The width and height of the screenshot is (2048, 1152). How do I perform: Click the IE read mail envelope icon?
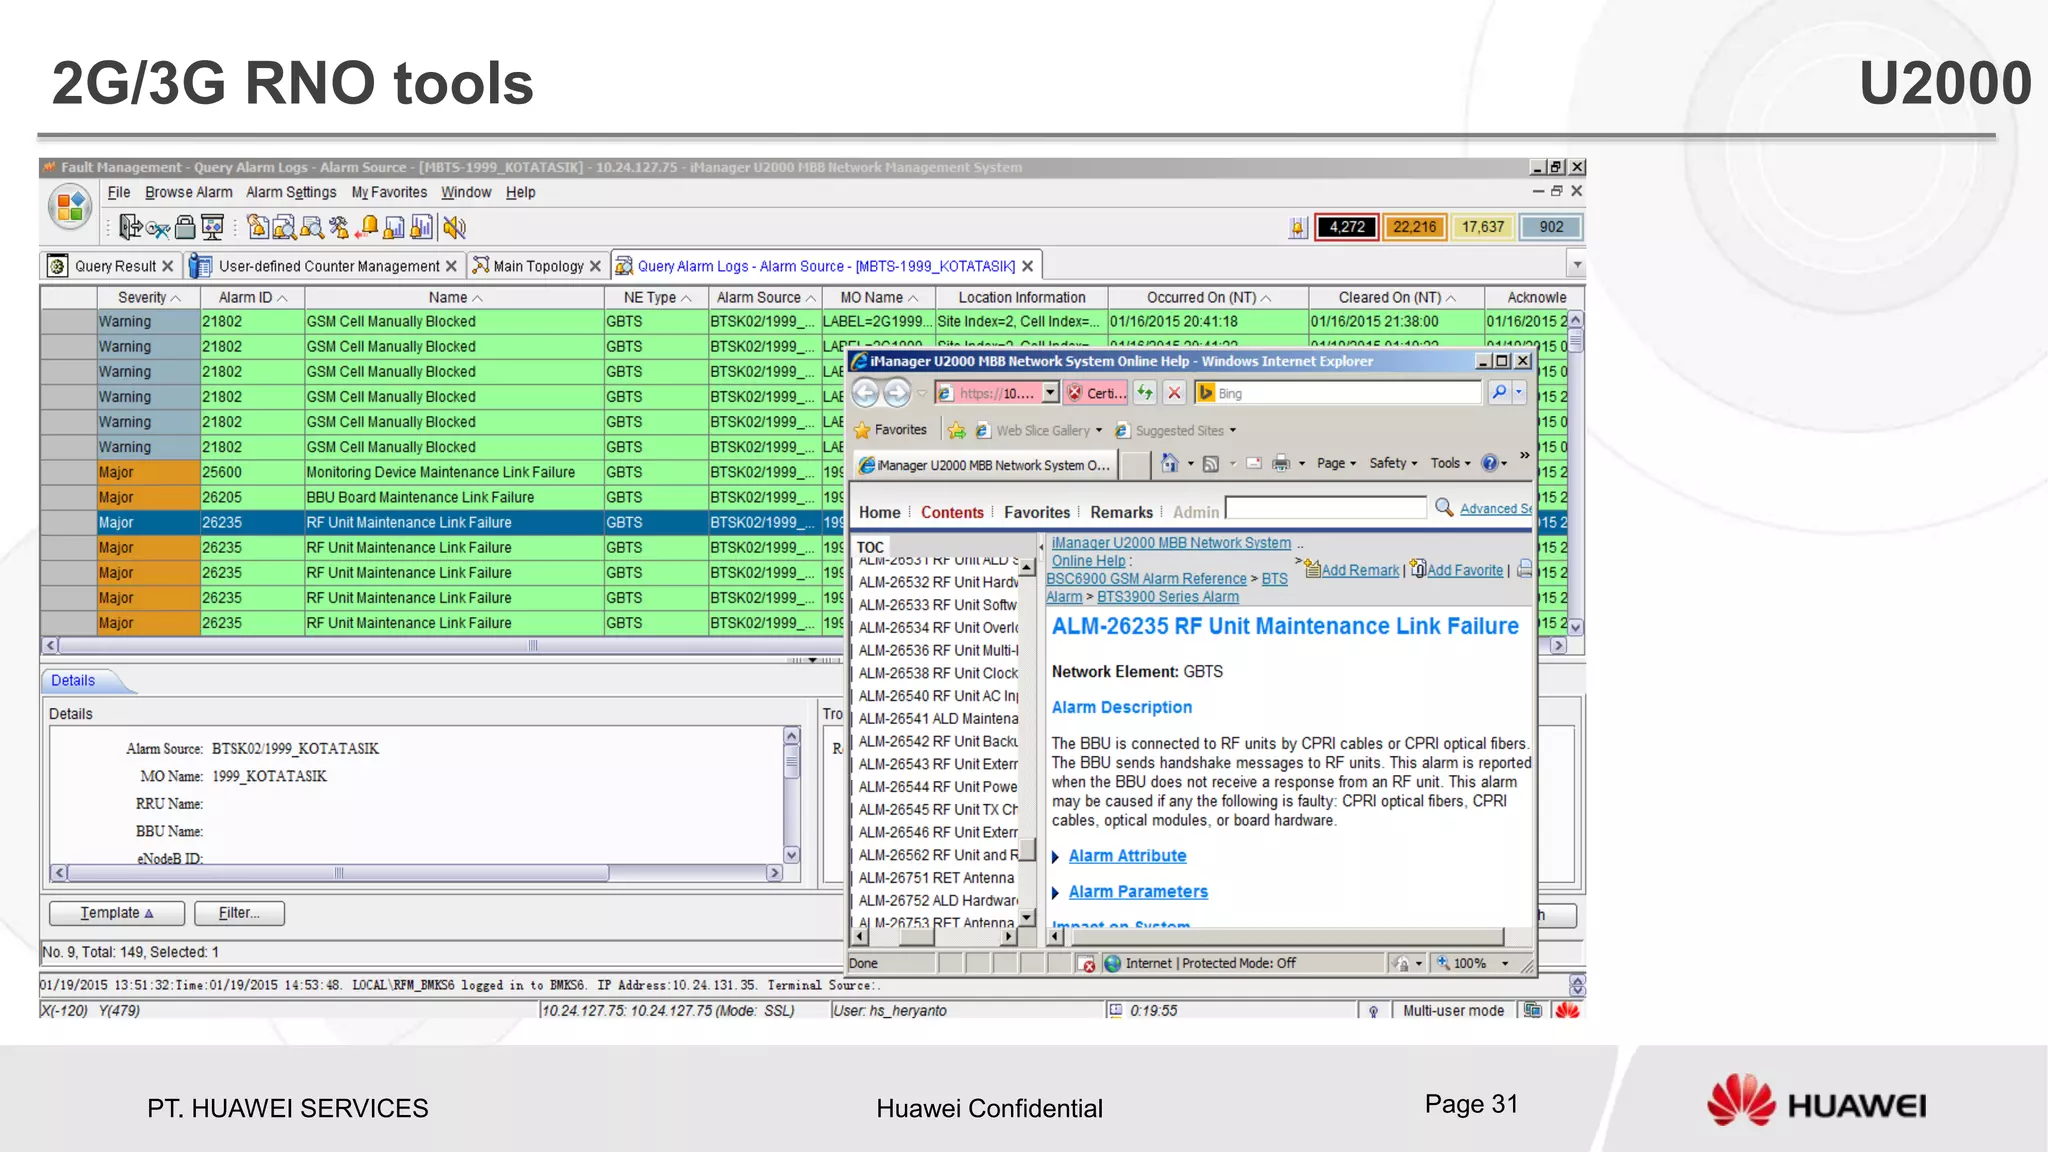[x=1253, y=464]
